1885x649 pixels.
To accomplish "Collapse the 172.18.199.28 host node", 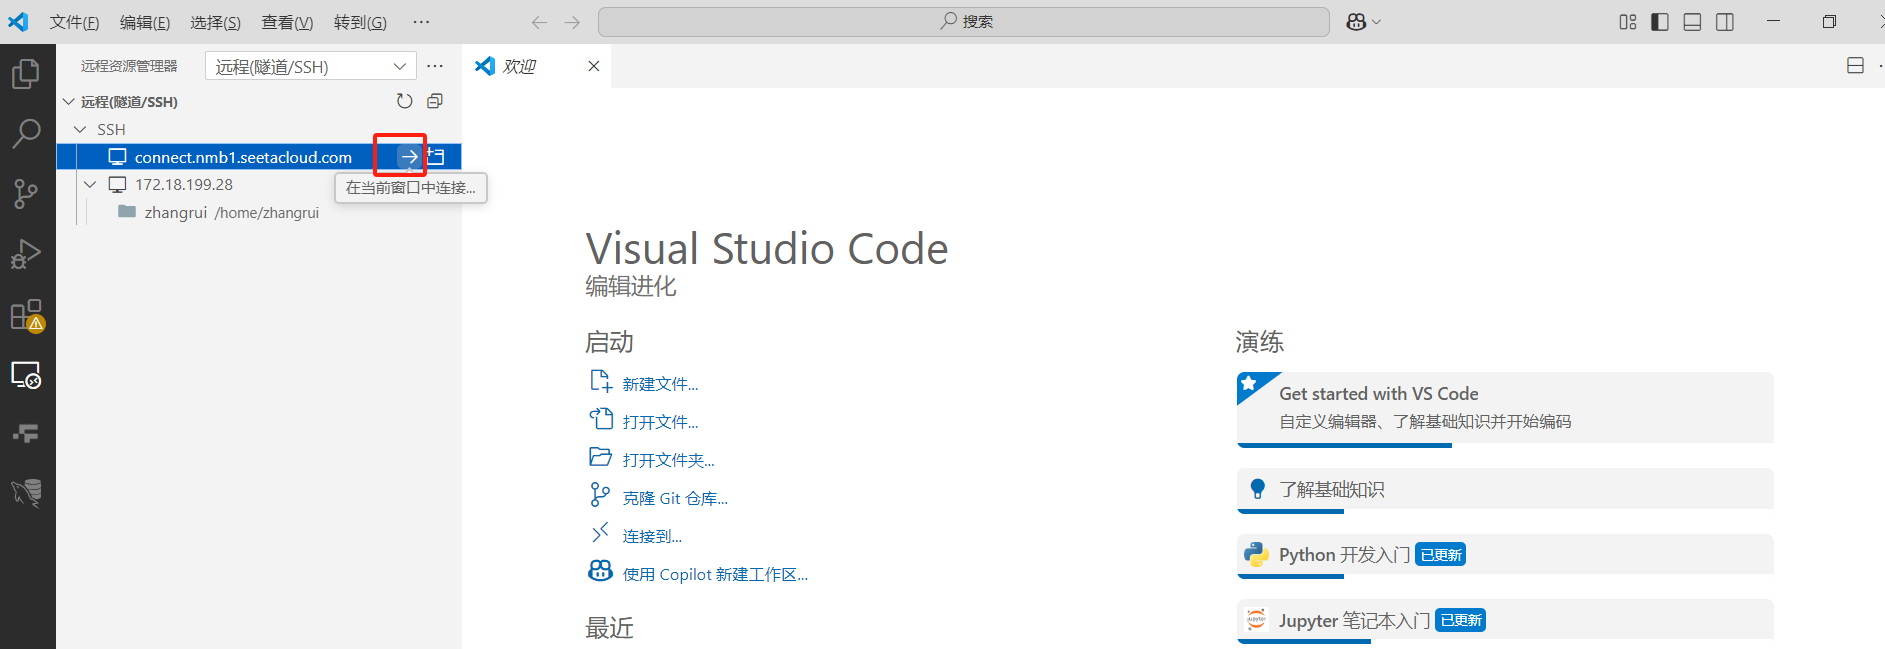I will pyautogui.click(x=90, y=185).
